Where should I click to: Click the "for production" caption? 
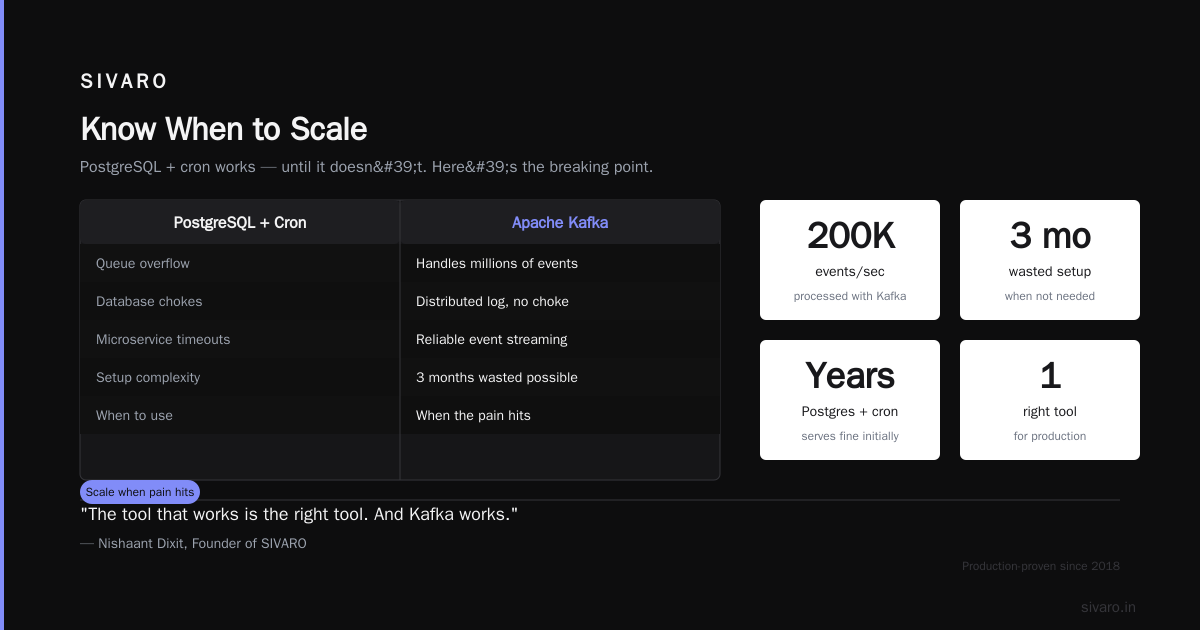[1050, 436]
